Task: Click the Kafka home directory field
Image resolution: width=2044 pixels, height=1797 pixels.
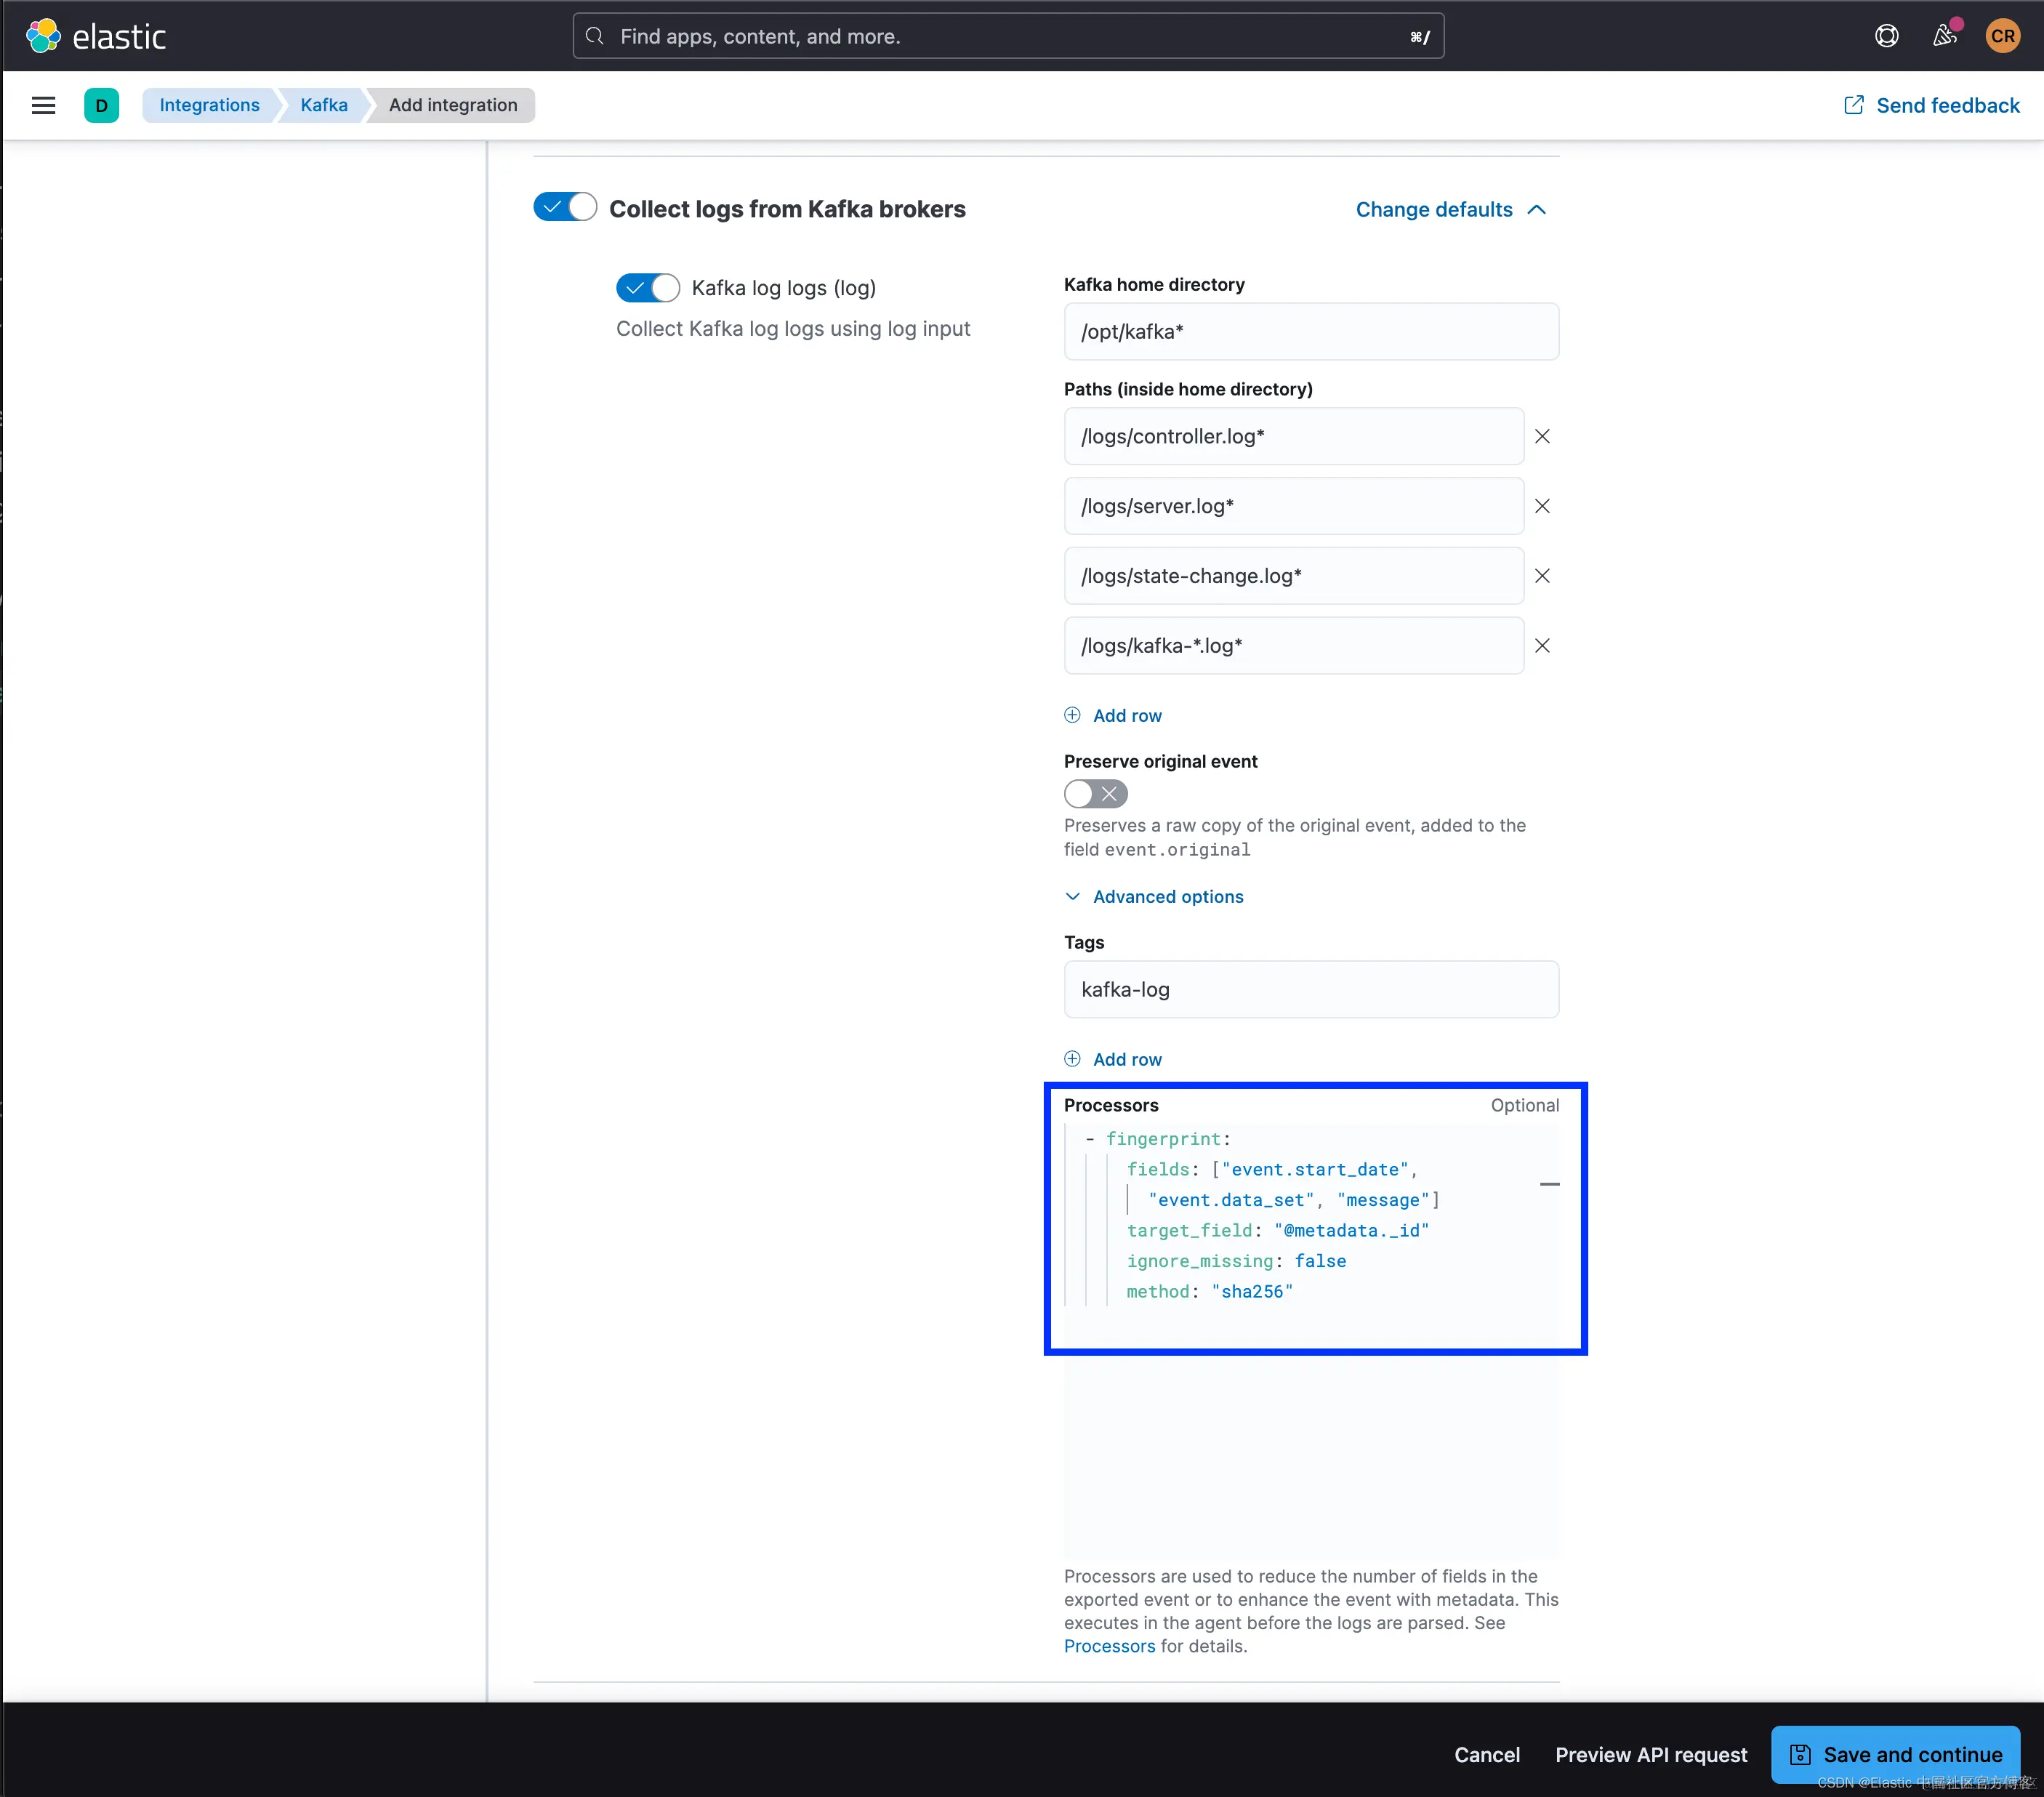Action: pos(1310,332)
